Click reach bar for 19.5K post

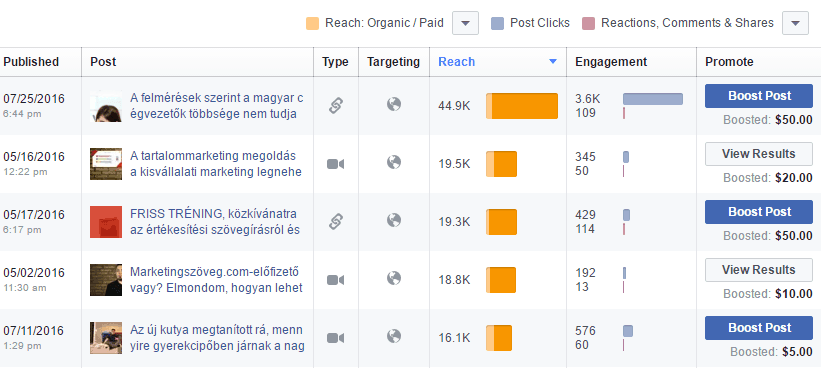pyautogui.click(x=501, y=164)
